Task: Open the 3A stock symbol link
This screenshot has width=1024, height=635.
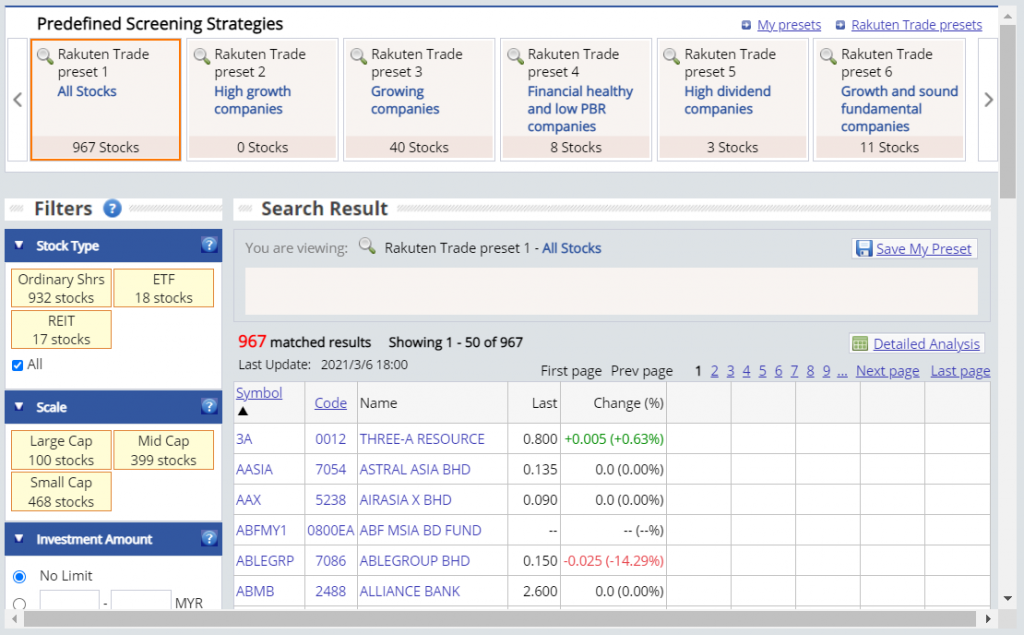Action: pyautogui.click(x=244, y=439)
